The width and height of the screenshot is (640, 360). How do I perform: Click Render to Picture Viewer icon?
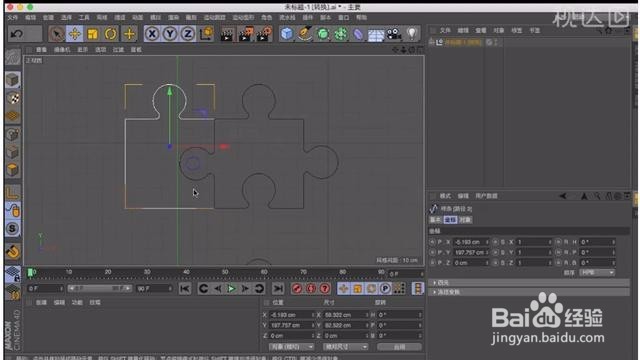(245, 34)
